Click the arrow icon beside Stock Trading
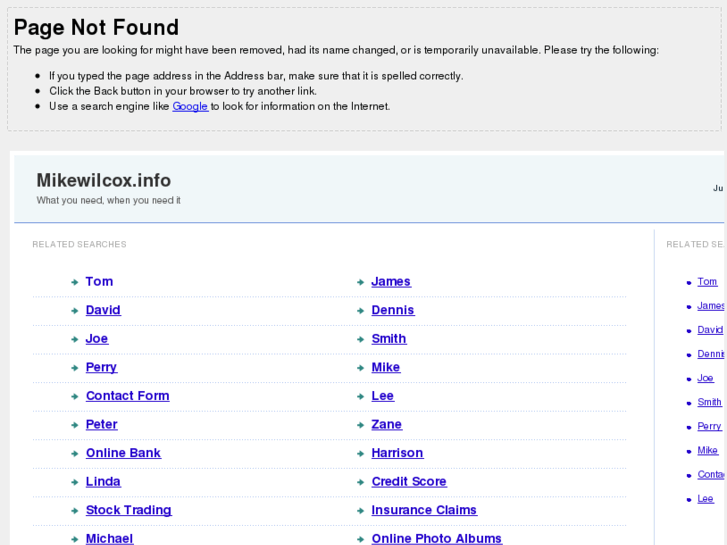The width and height of the screenshot is (727, 545). [75, 511]
